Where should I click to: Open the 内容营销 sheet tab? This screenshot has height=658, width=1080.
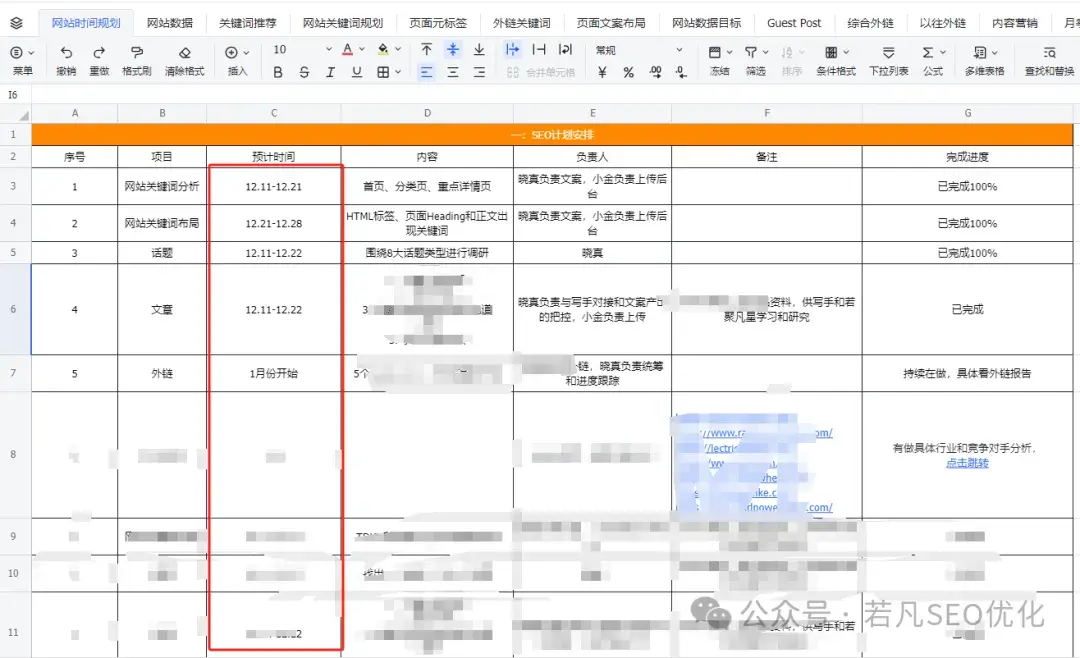click(1014, 23)
